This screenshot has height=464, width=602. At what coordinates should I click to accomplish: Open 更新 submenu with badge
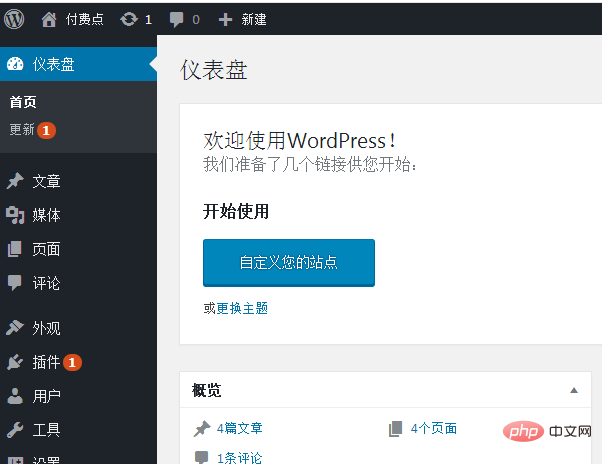pos(23,130)
